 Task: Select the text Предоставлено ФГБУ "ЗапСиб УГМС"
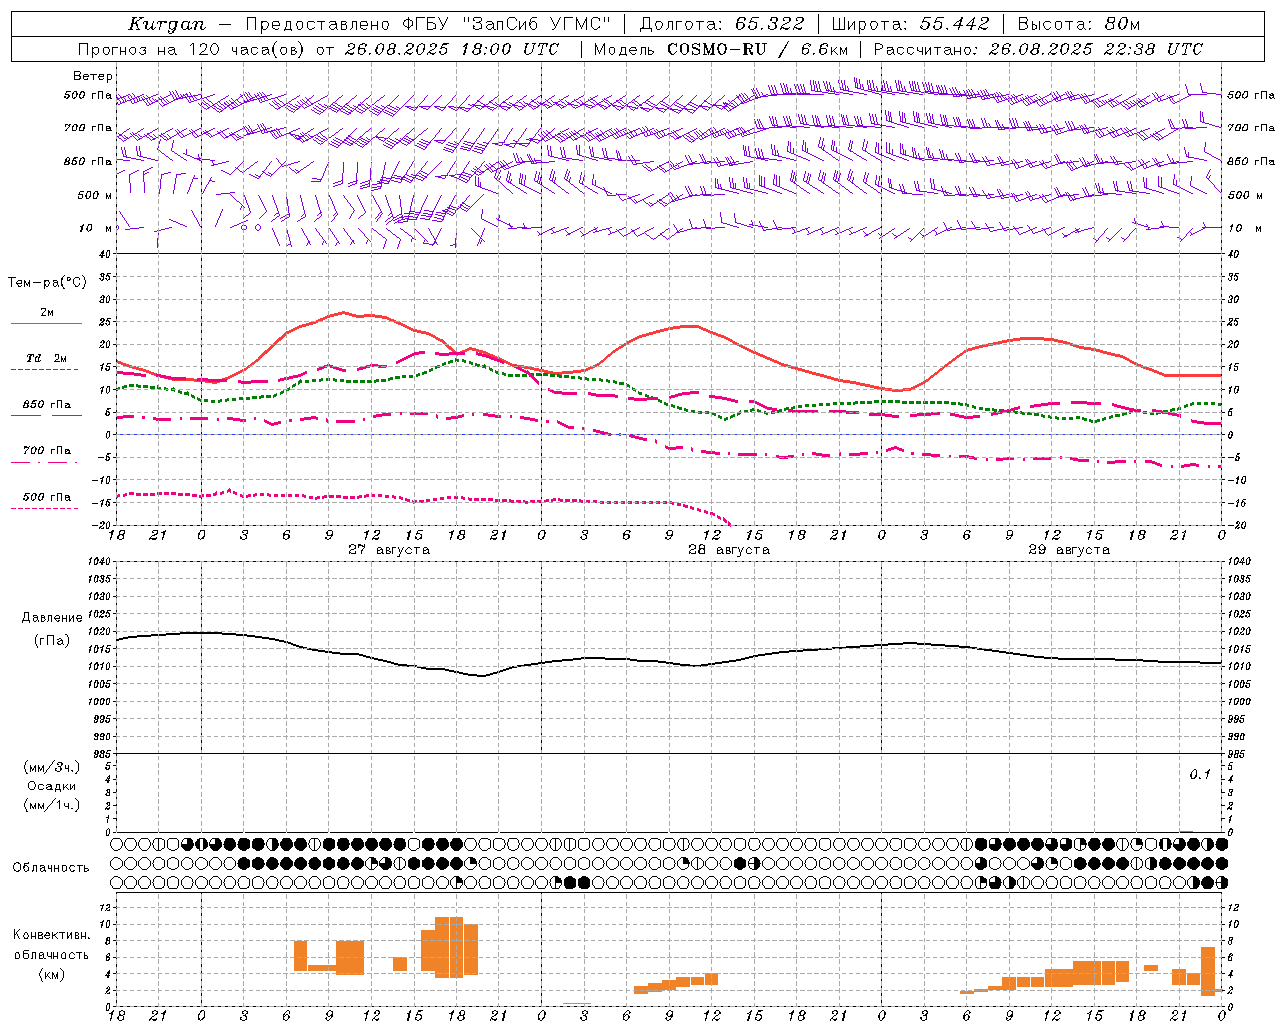pos(428,24)
